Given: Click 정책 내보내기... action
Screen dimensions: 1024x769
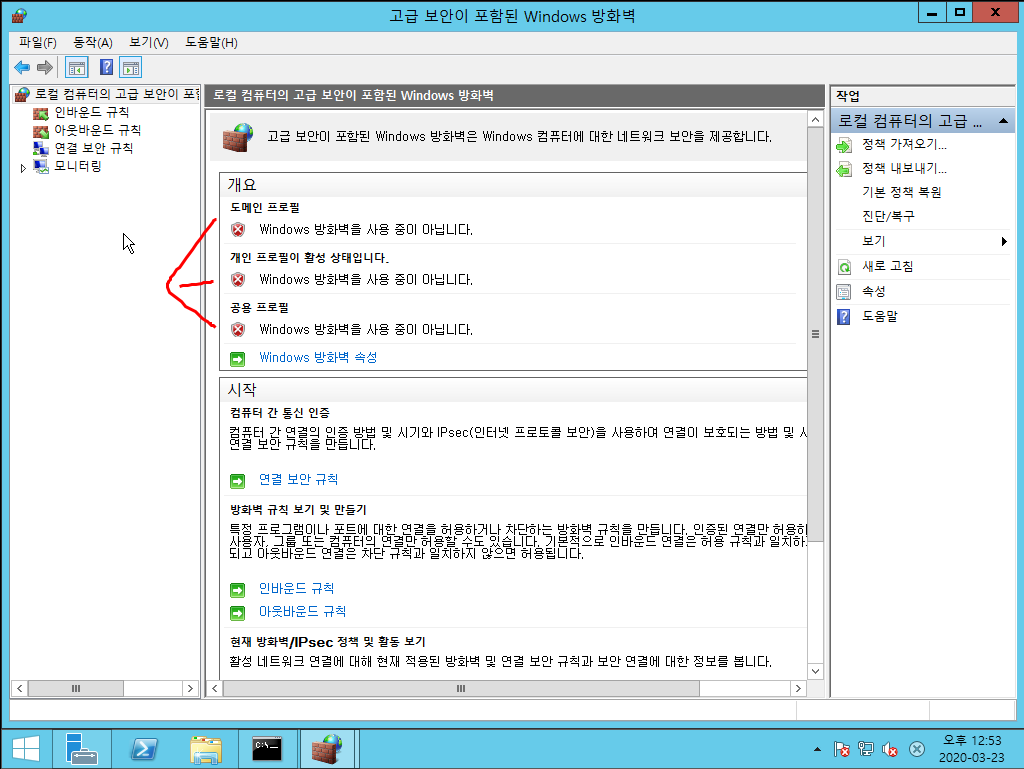Looking at the screenshot, I should click(904, 168).
